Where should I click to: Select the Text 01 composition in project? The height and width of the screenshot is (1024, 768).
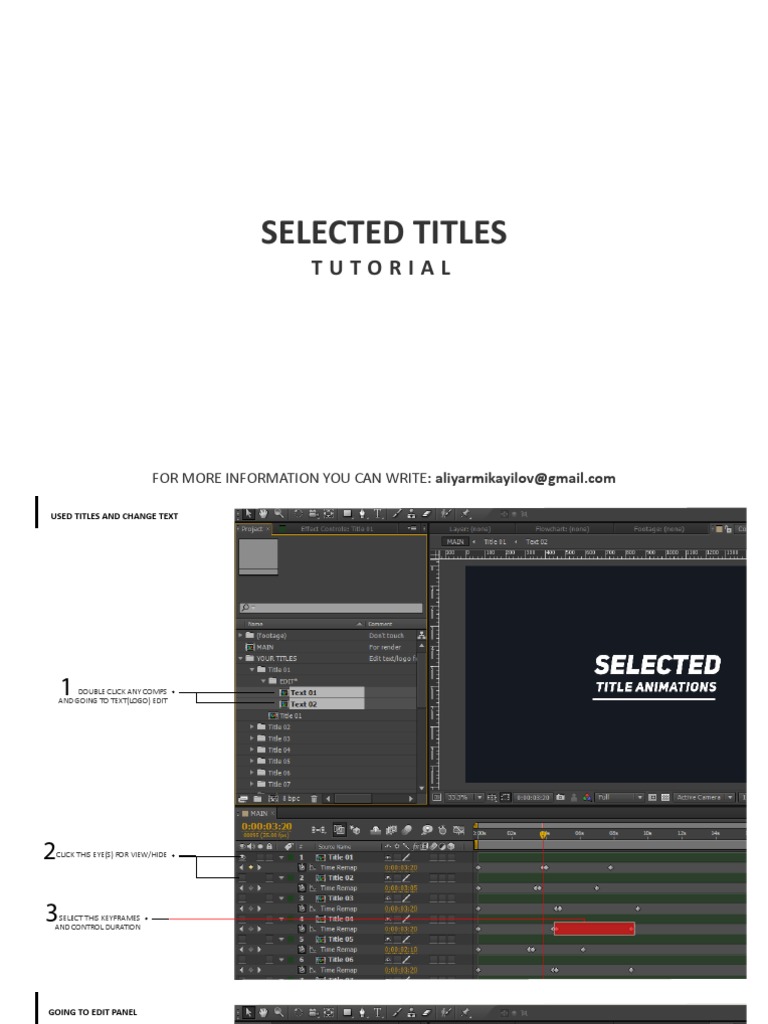click(321, 692)
